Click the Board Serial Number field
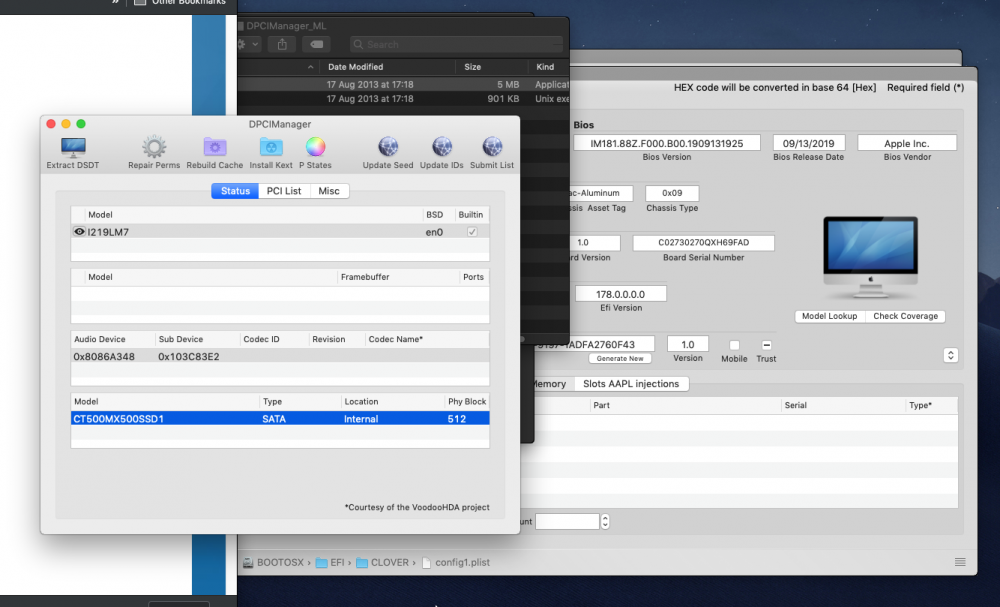This screenshot has height=607, width=1000. click(703, 242)
